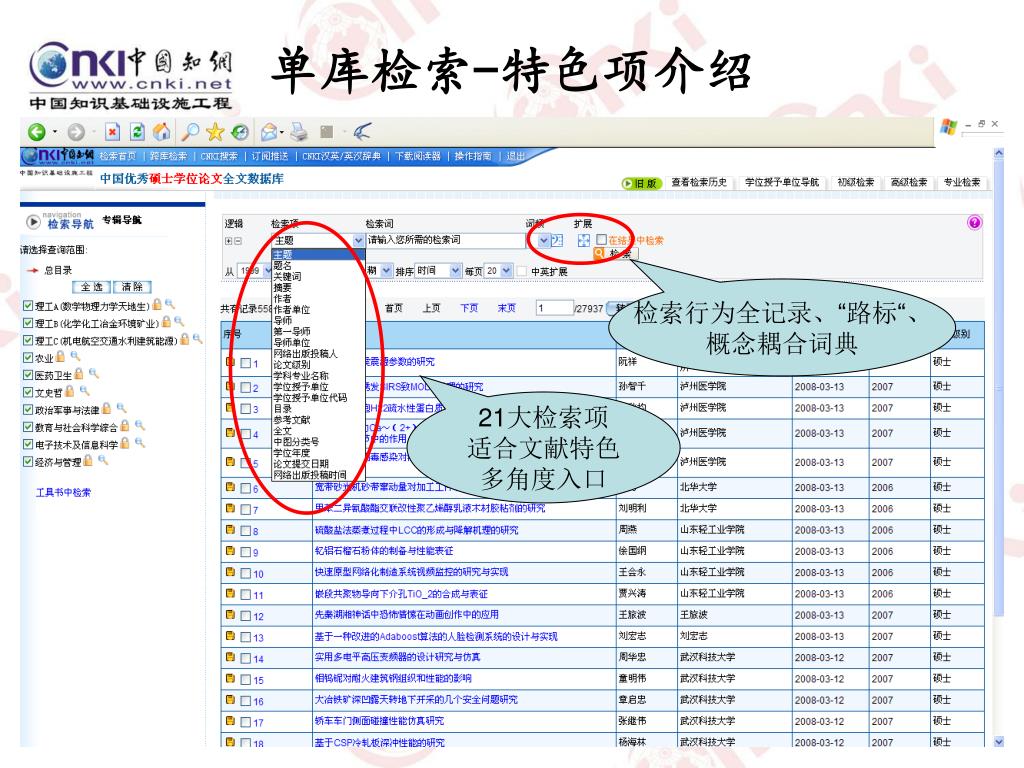Click the lock icon beside 医药卫生
The height and width of the screenshot is (768, 1024).
click(79, 374)
